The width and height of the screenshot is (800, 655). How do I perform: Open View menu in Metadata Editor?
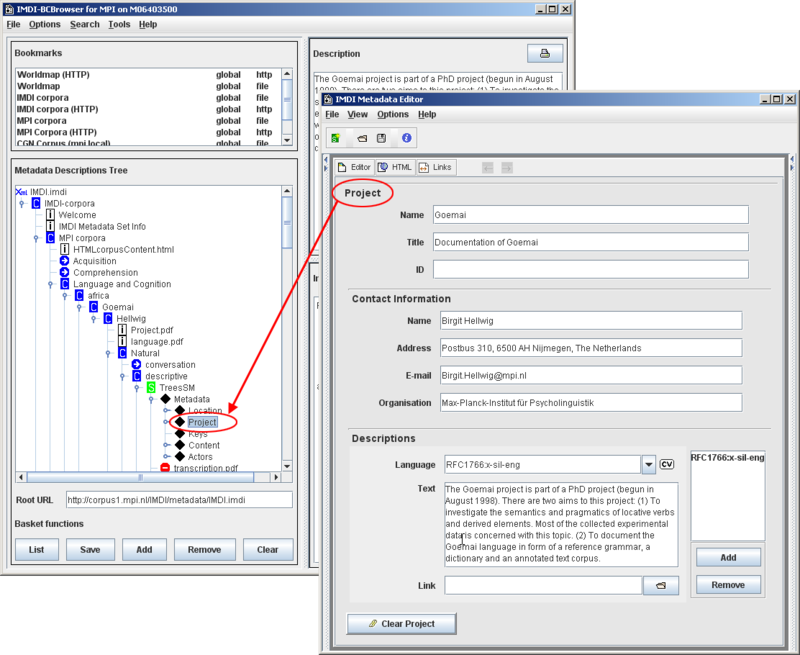(357, 115)
